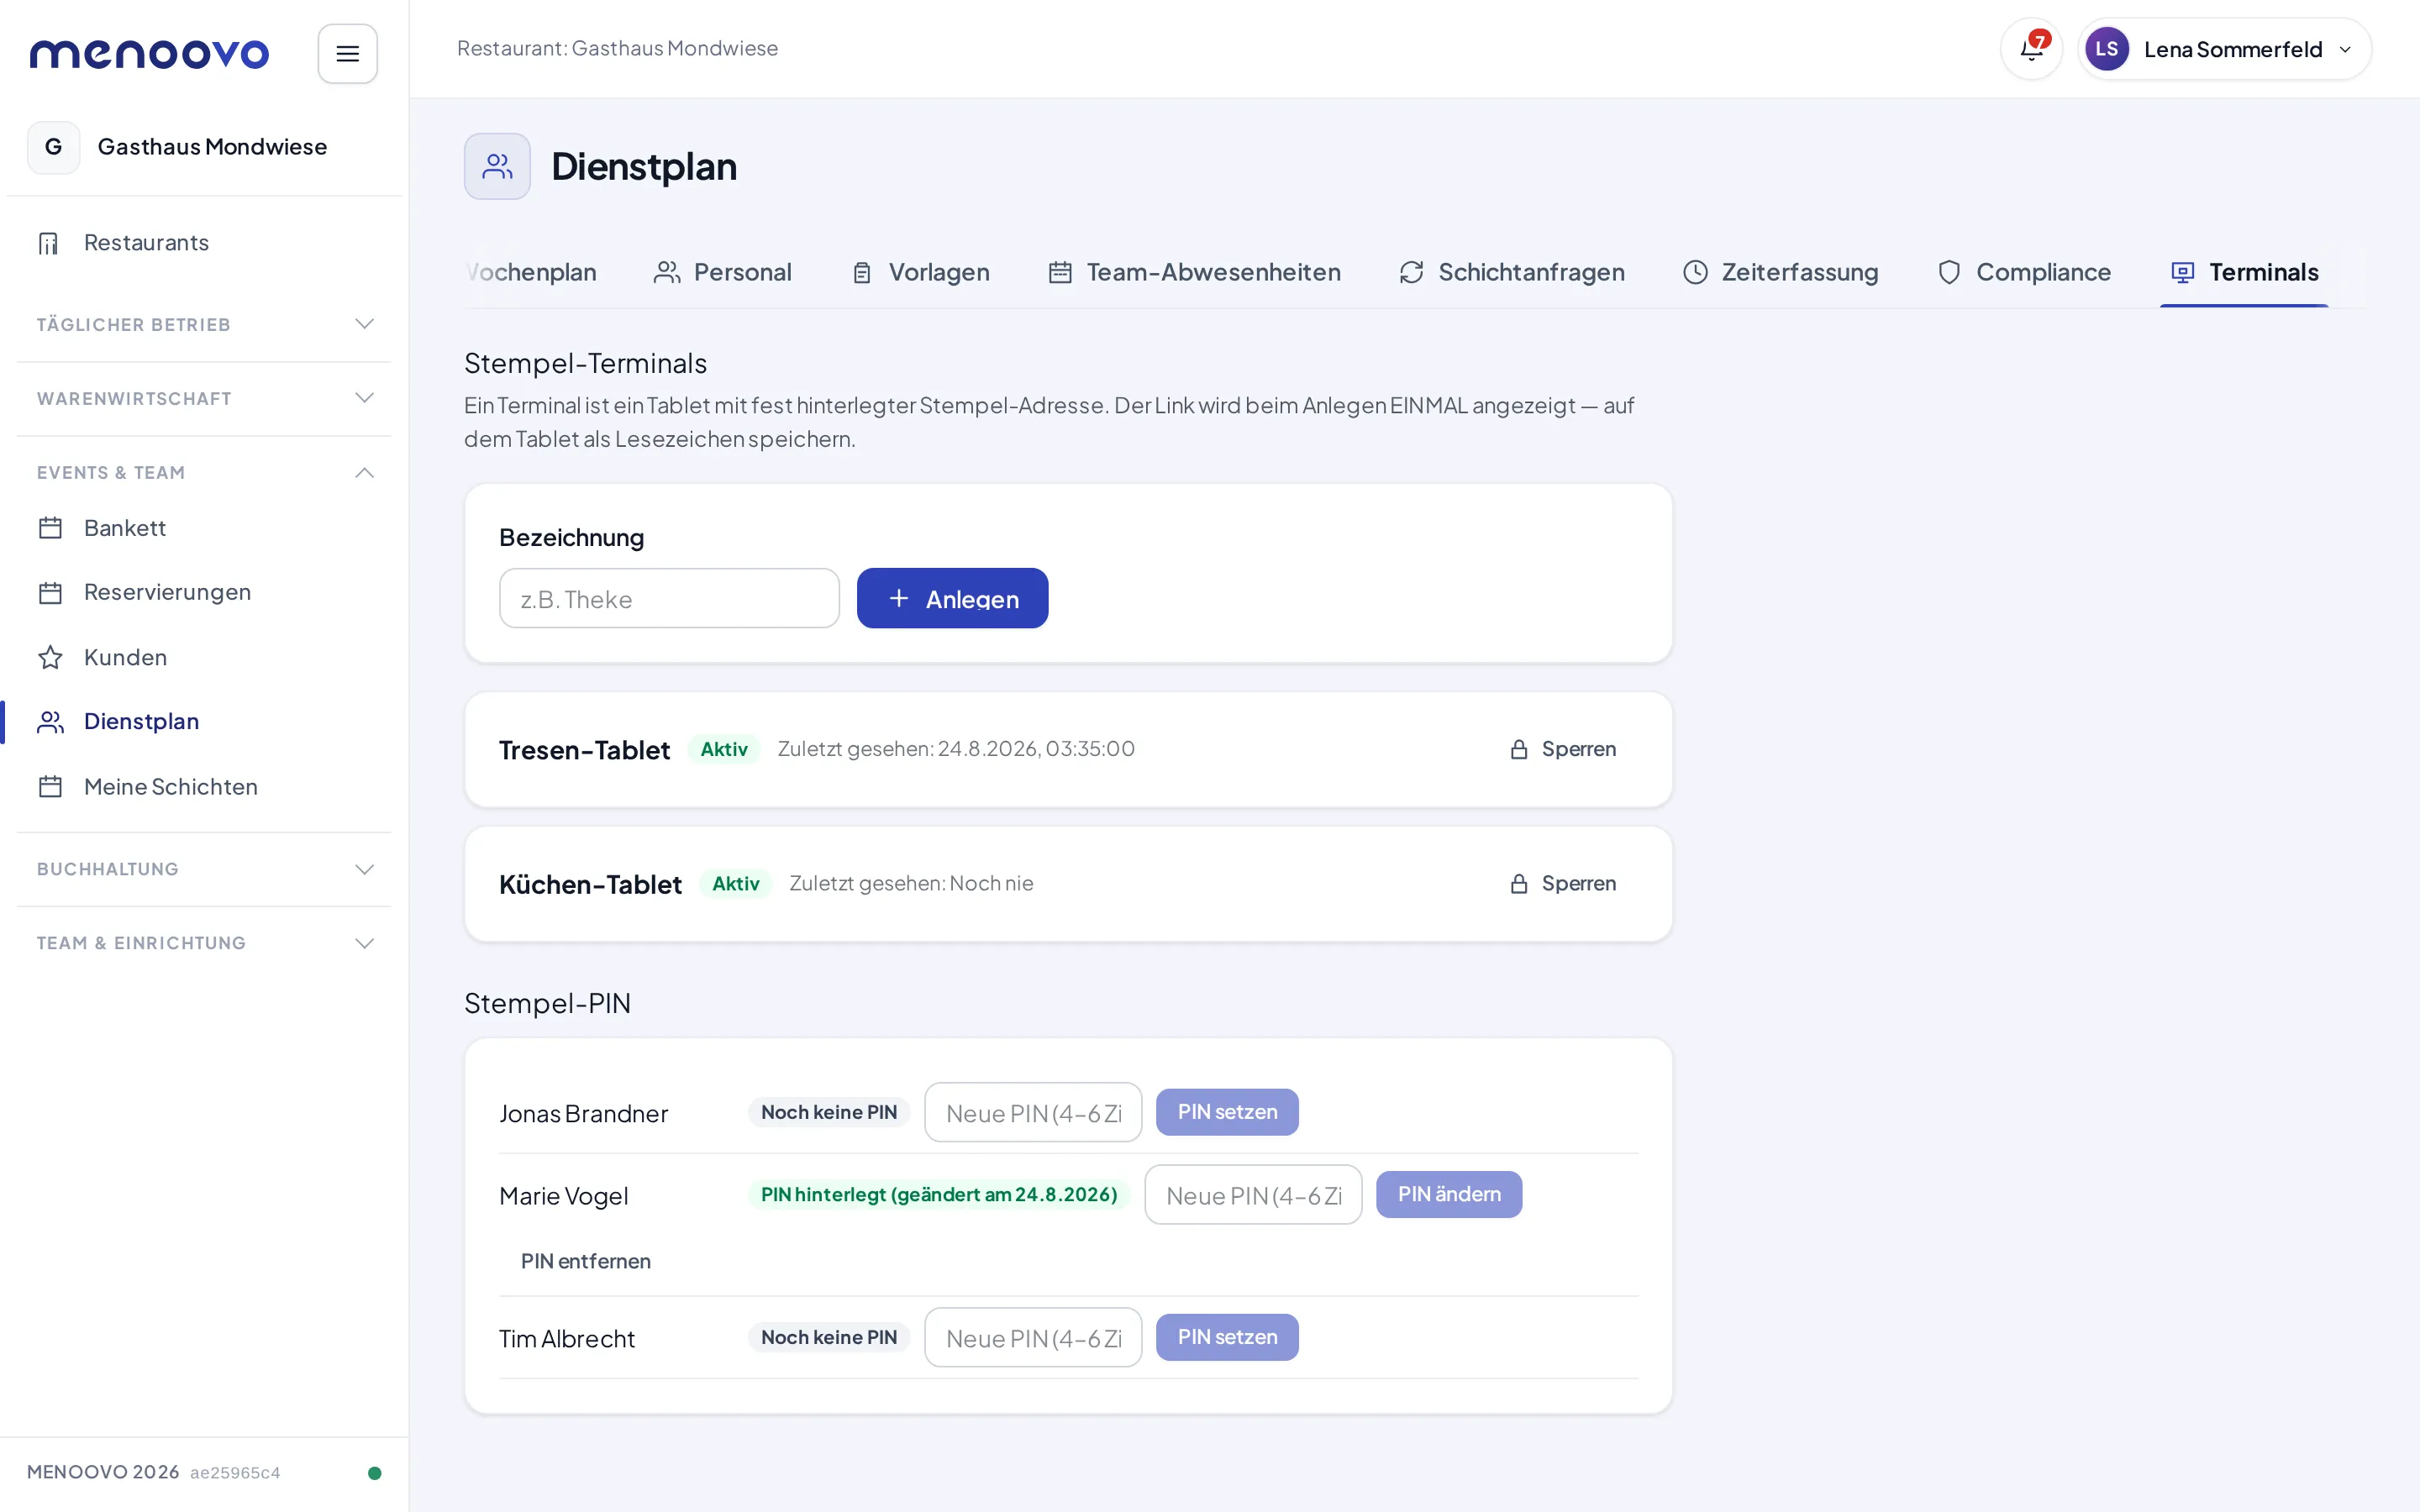
Task: Open Reservierungen in the sidebar
Action: [204, 593]
